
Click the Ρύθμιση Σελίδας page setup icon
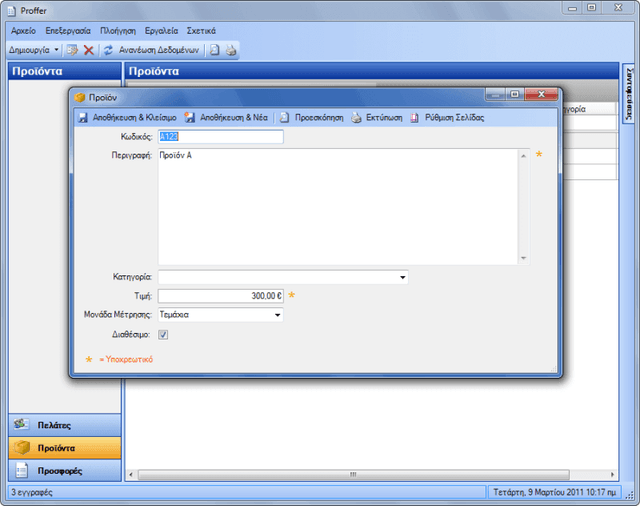(414, 118)
